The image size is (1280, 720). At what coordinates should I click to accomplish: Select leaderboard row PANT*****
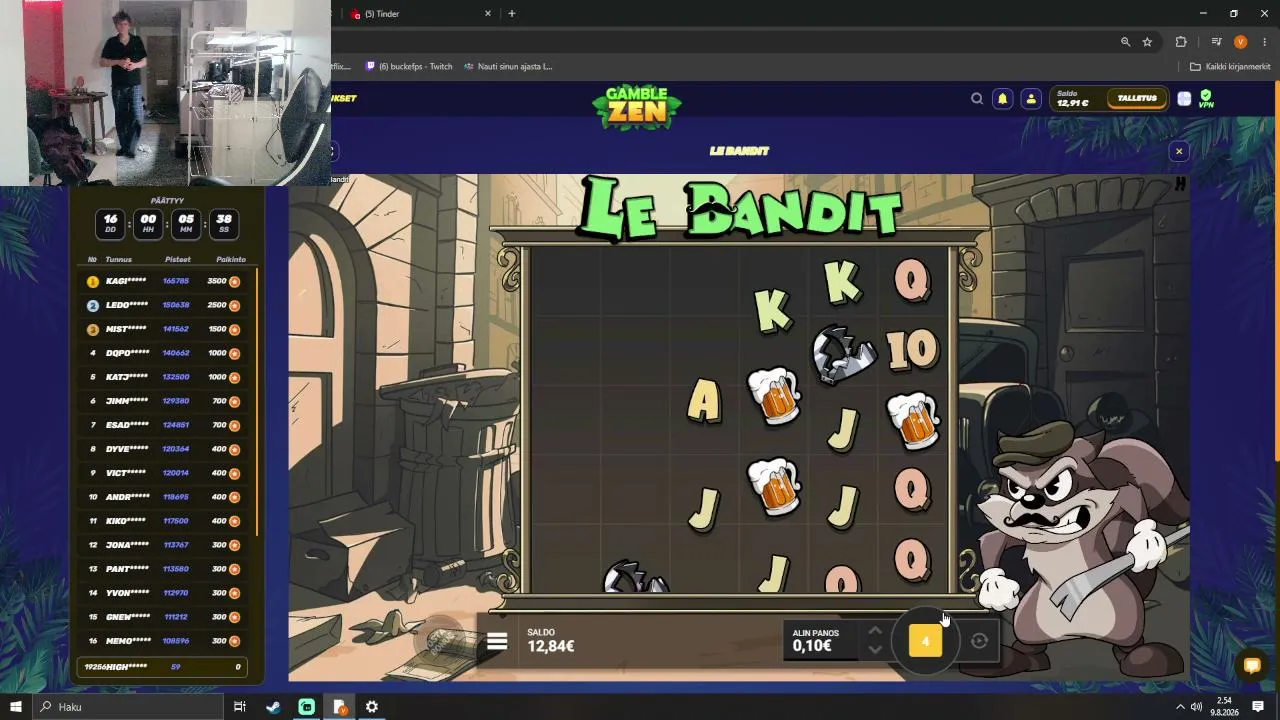tap(164, 569)
